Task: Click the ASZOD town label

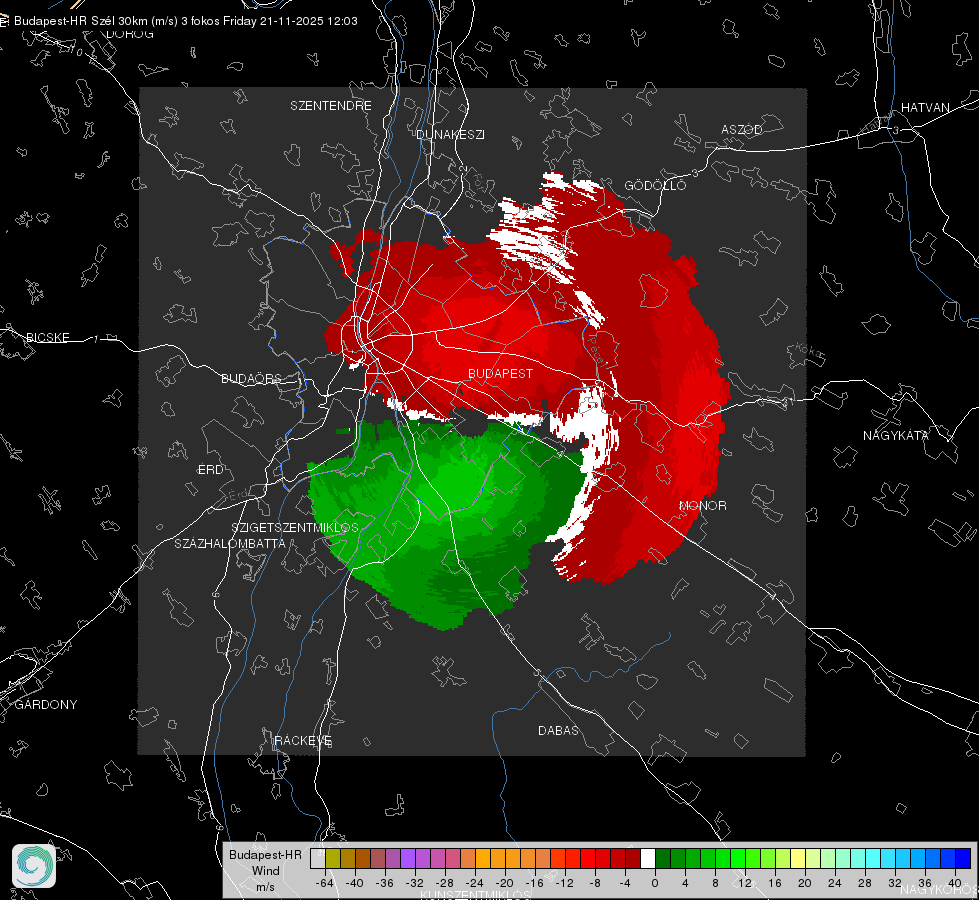Action: pos(742,129)
